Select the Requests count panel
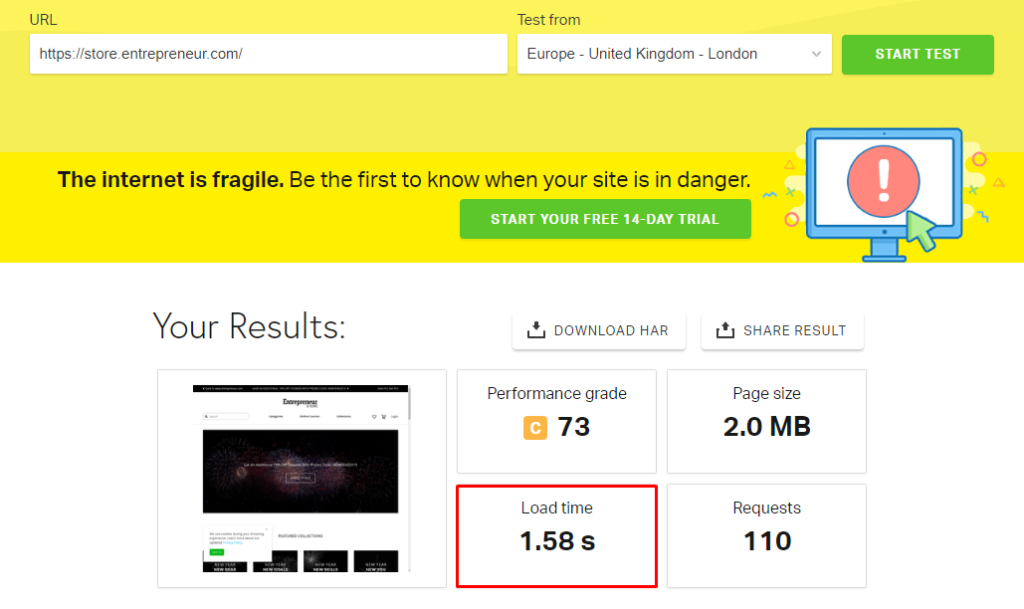Image resolution: width=1024 pixels, height=609 pixels. (766, 536)
